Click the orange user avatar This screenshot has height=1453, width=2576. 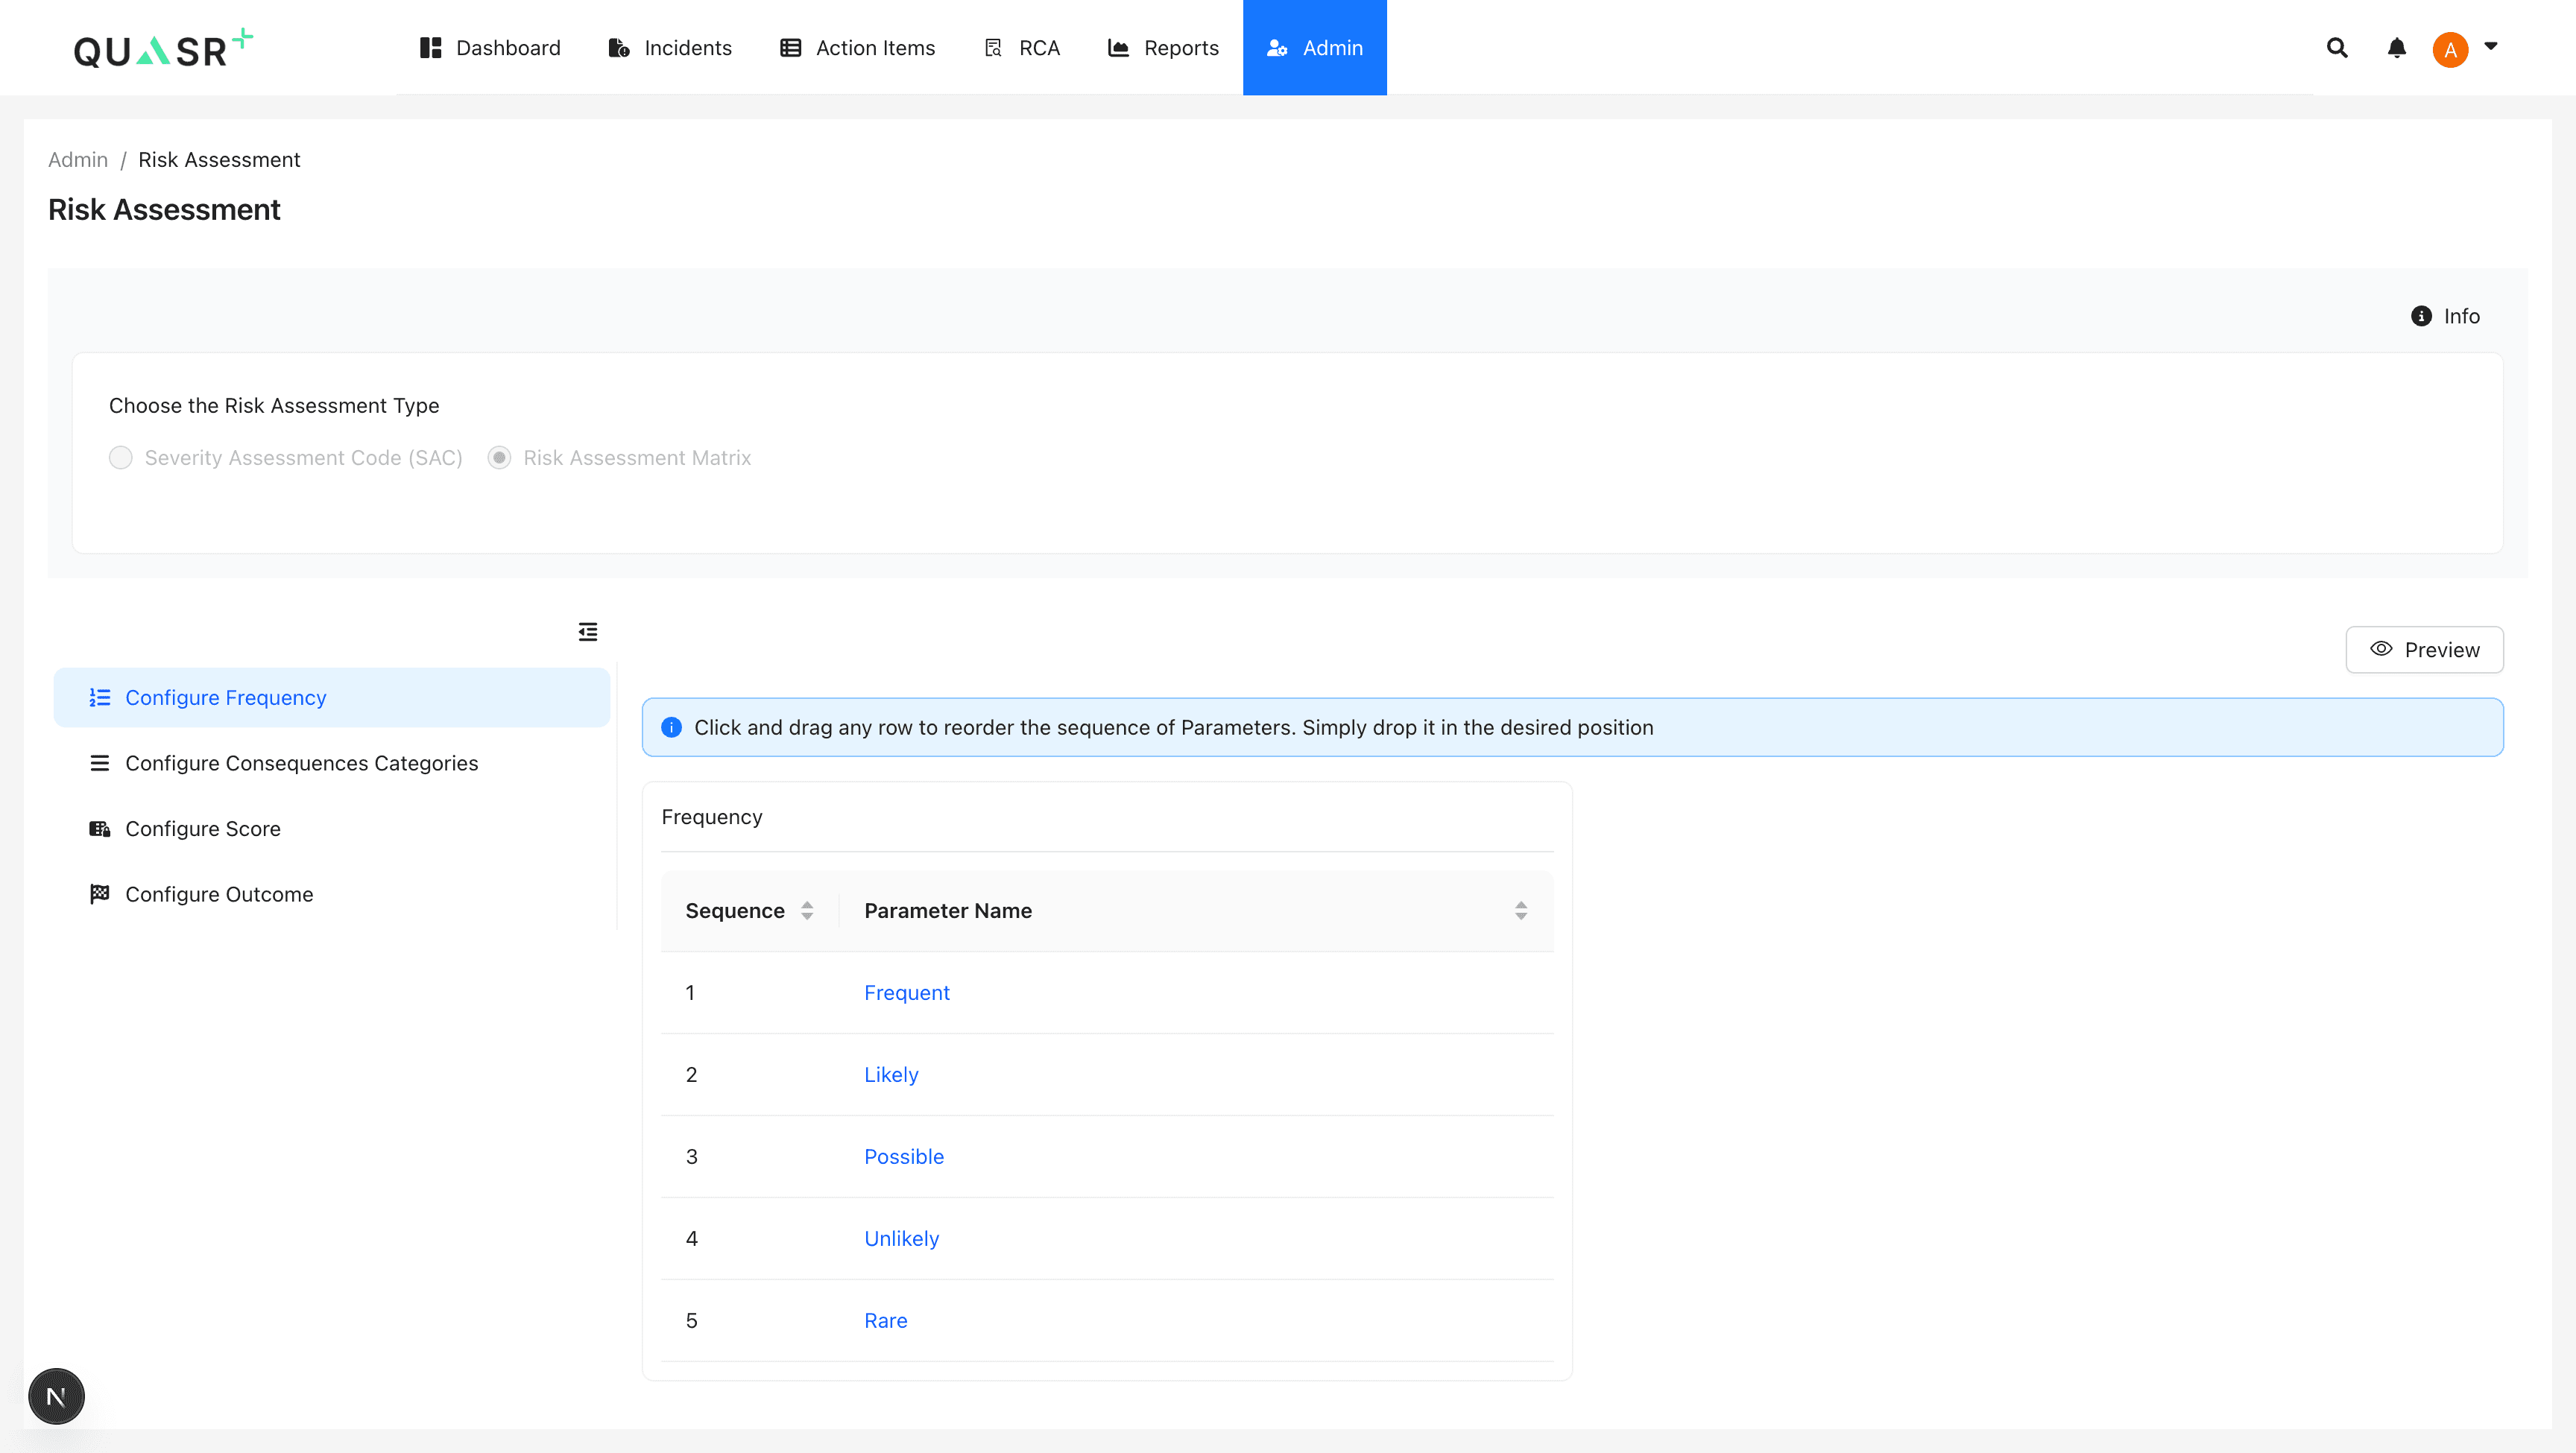(2449, 49)
